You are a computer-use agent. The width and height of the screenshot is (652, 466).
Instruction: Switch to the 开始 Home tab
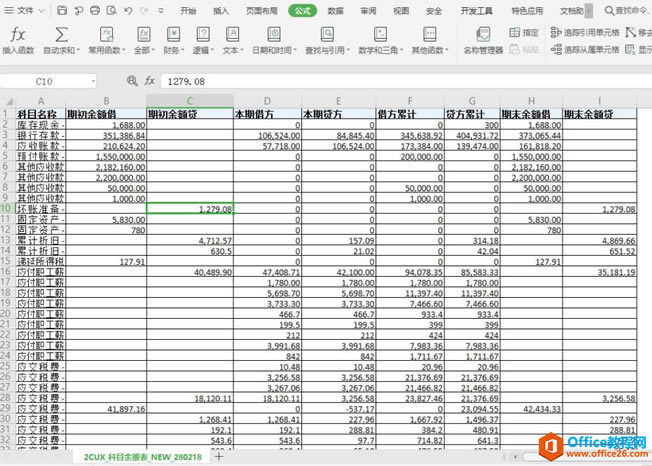(188, 11)
